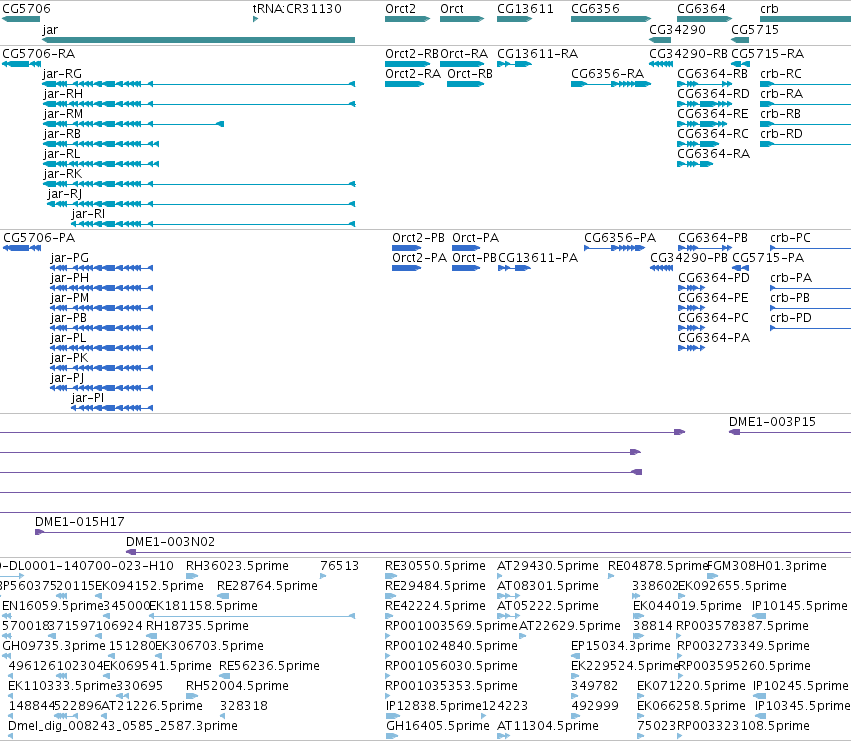
Task: Open the jar-PM protein label
Action: point(69,298)
